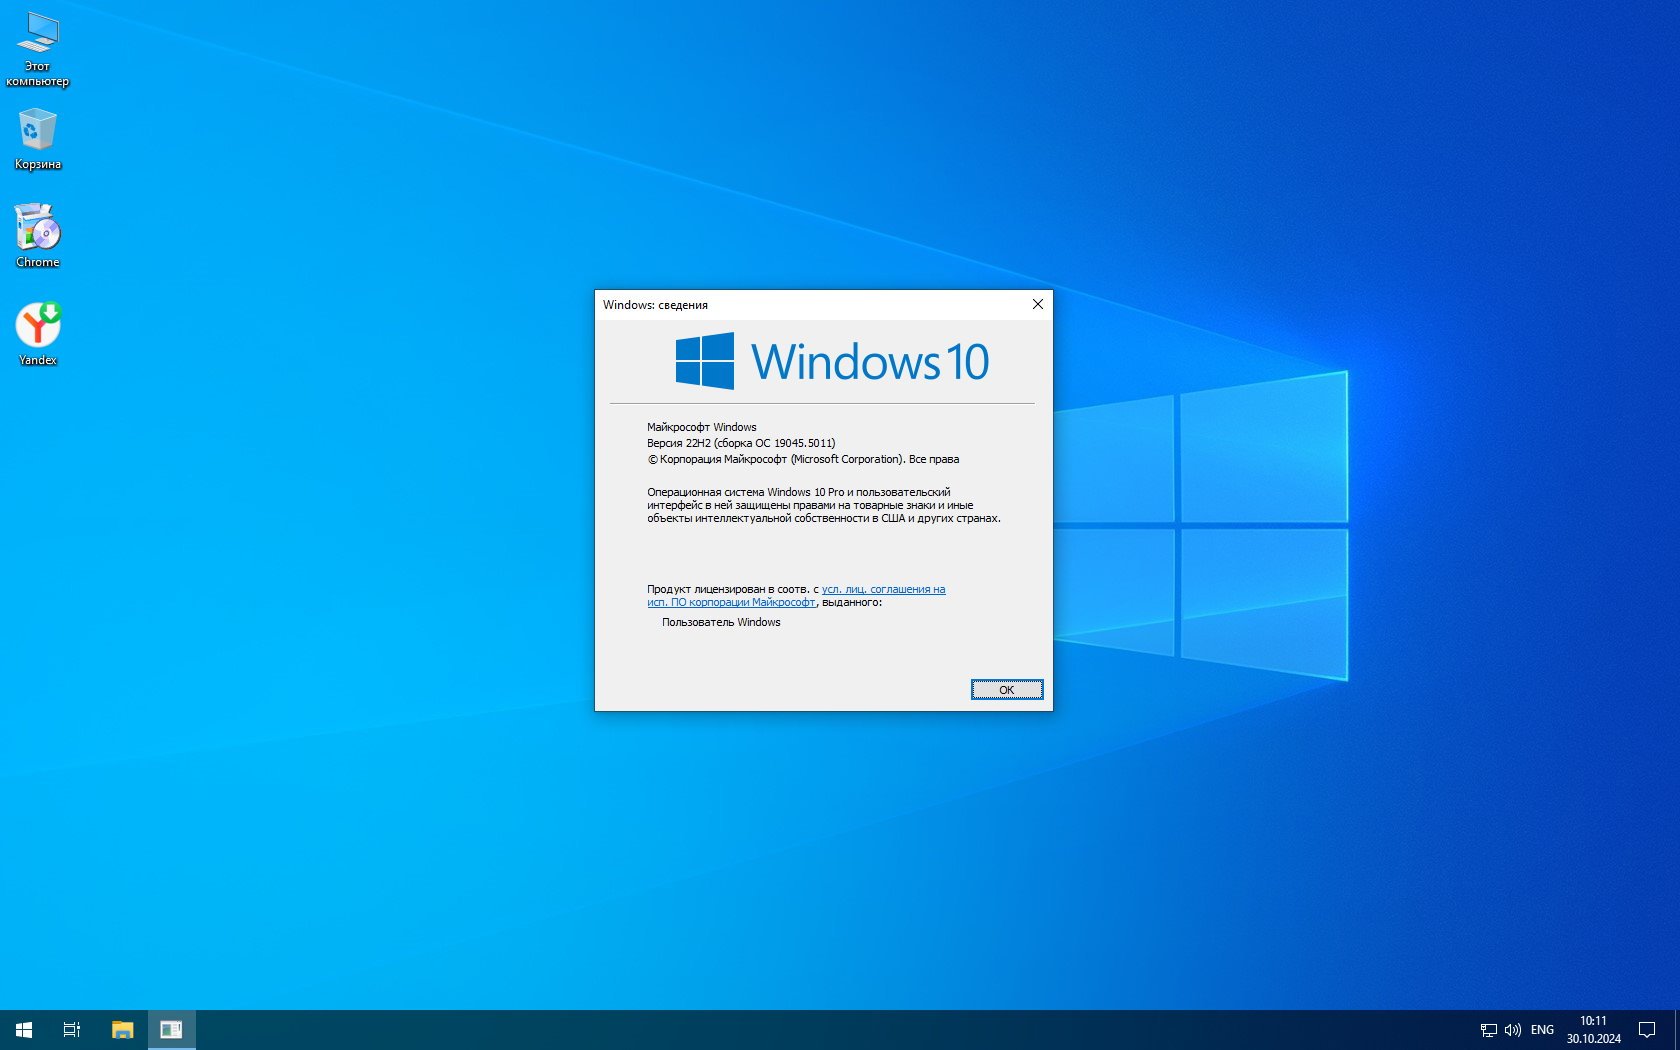Open the notification center icon

tap(1646, 1030)
